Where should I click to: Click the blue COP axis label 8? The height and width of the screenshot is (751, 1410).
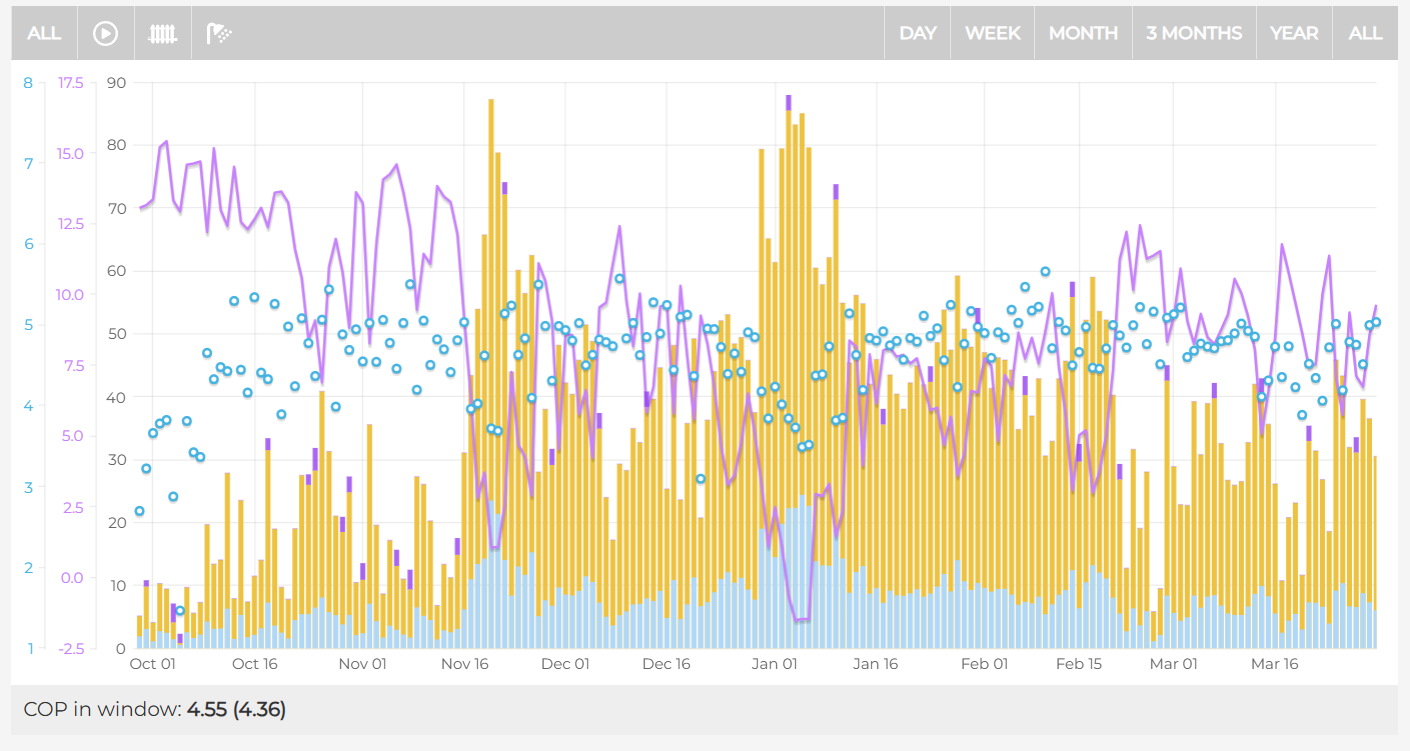(x=28, y=83)
